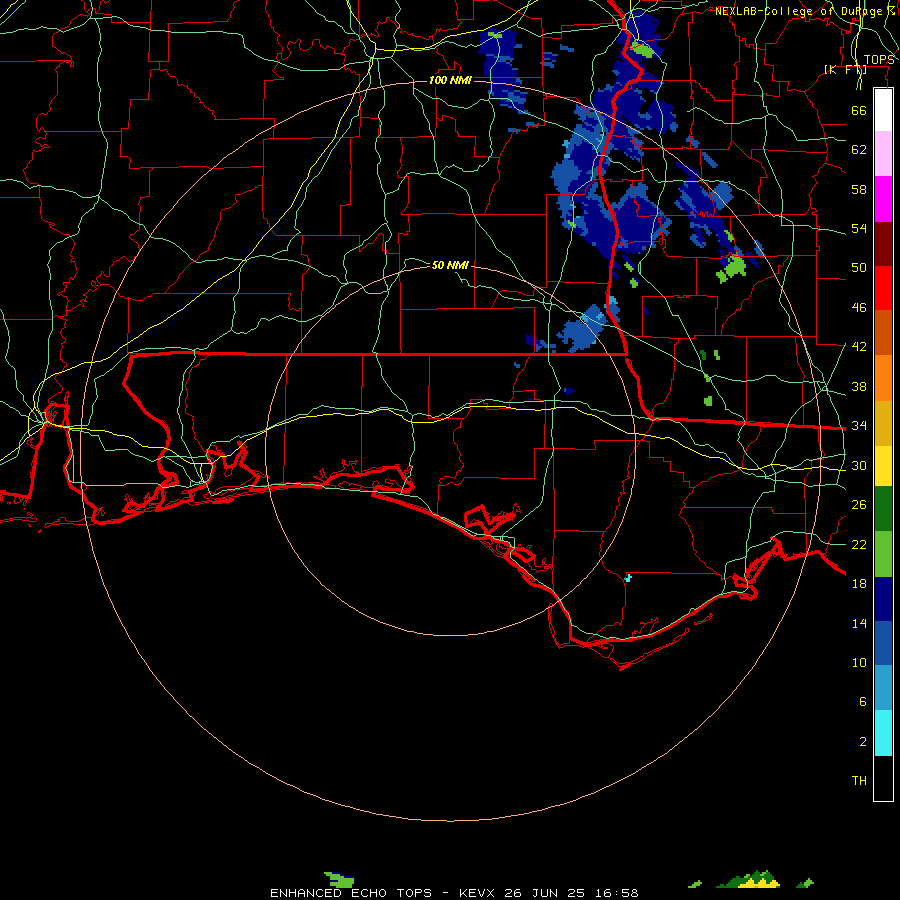
Task: Click the medium blue legend swatch
Action: click(x=883, y=643)
